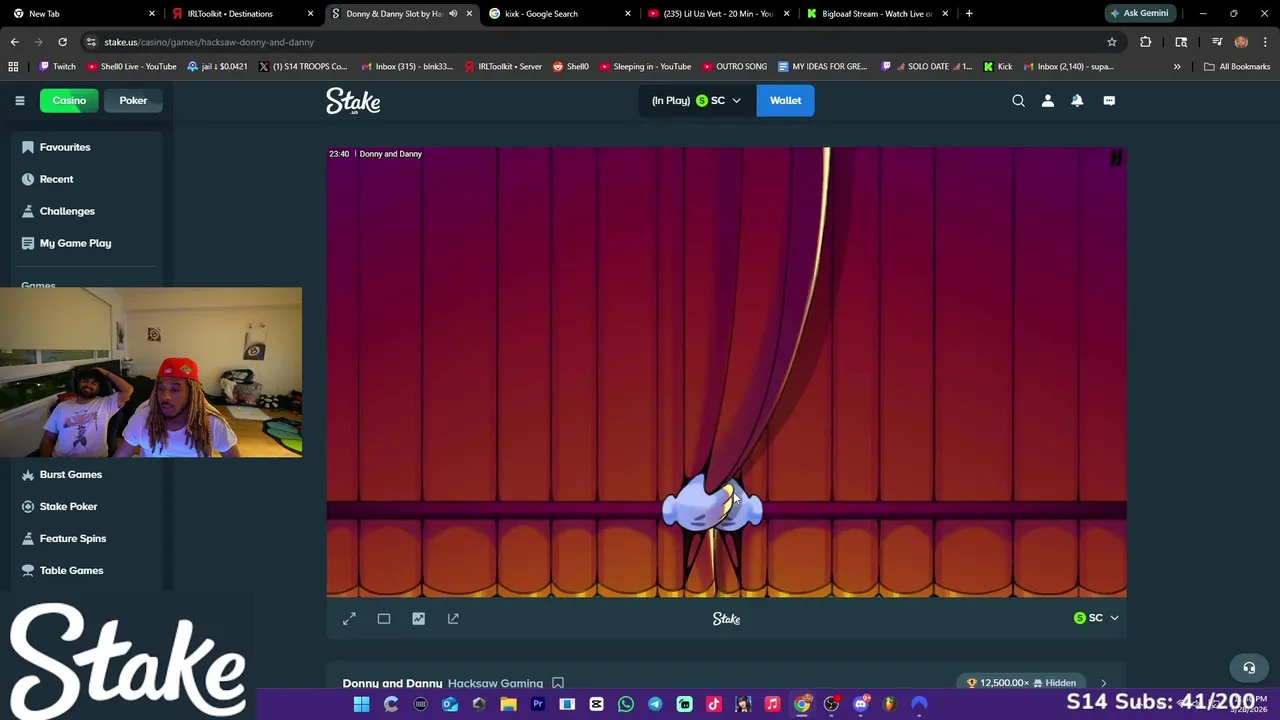The width and height of the screenshot is (1280, 720).
Task: Bookmark Donny and Danny as favourite
Action: point(558,684)
